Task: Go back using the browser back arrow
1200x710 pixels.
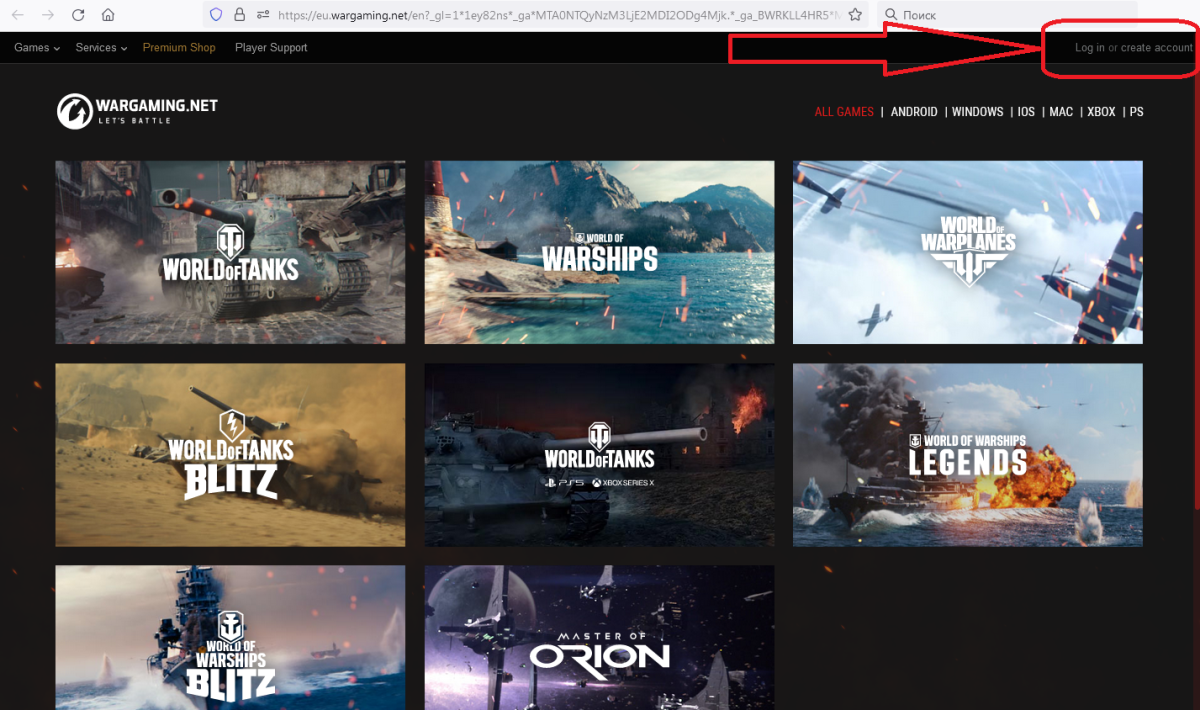Action: (x=17, y=15)
